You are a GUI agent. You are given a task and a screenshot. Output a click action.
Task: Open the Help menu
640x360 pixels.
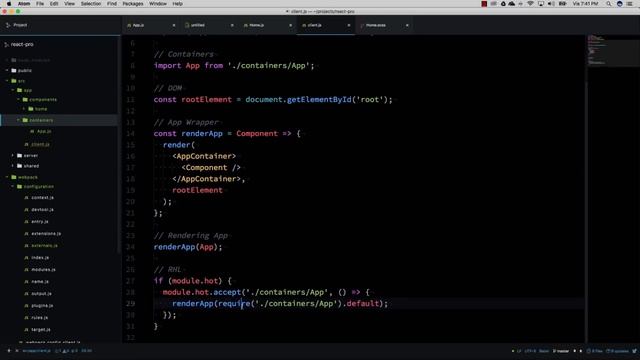[178, 4]
